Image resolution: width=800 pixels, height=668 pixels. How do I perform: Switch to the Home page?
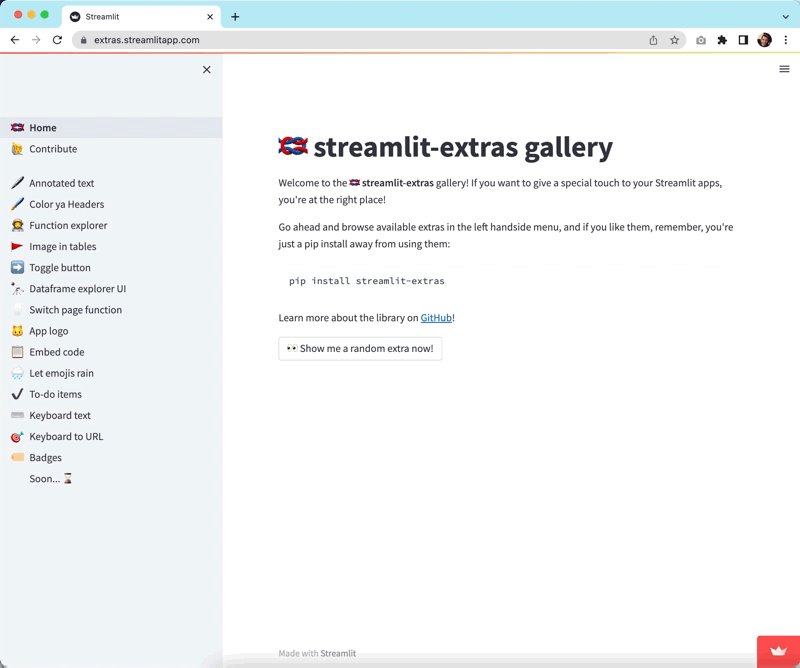click(x=42, y=127)
